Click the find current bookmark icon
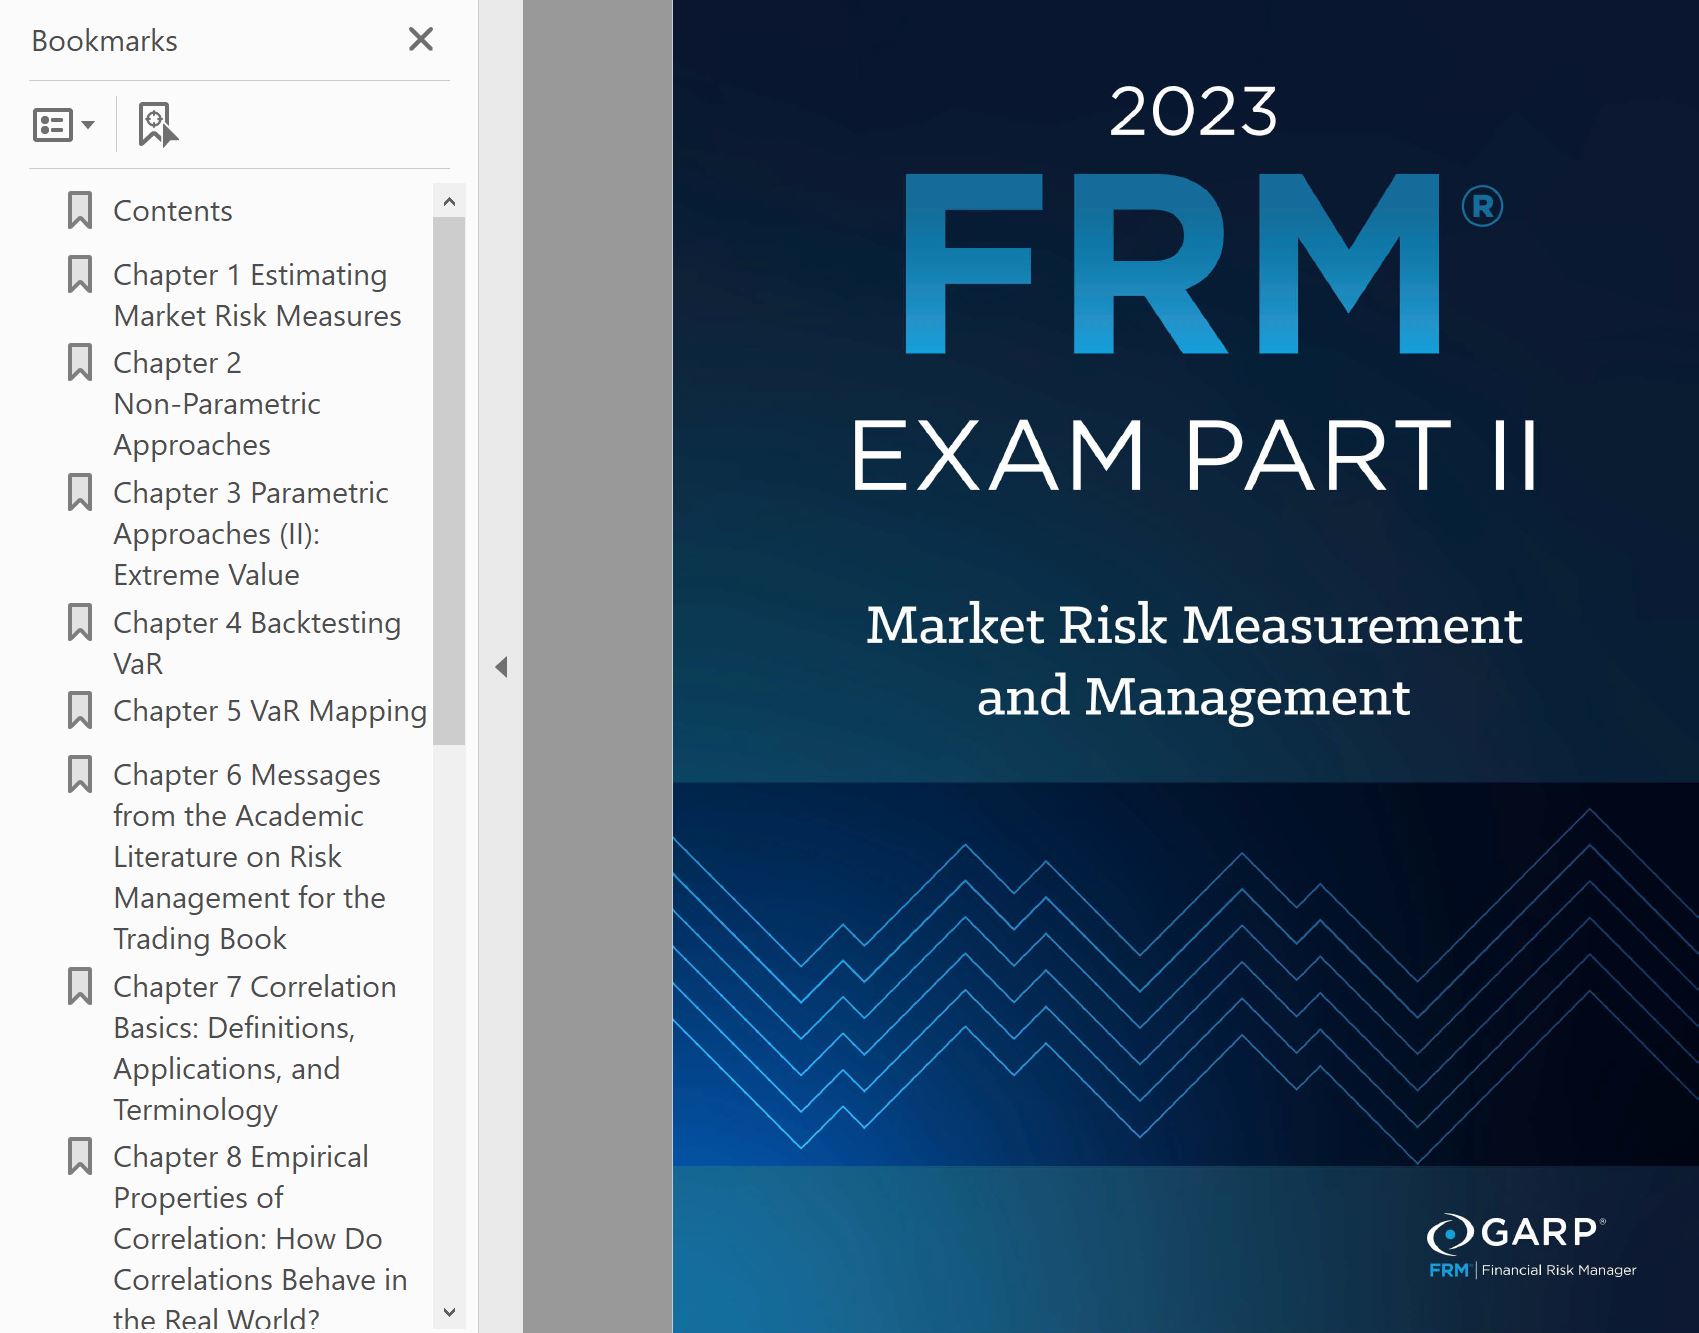The width and height of the screenshot is (1699, 1333). (157, 125)
